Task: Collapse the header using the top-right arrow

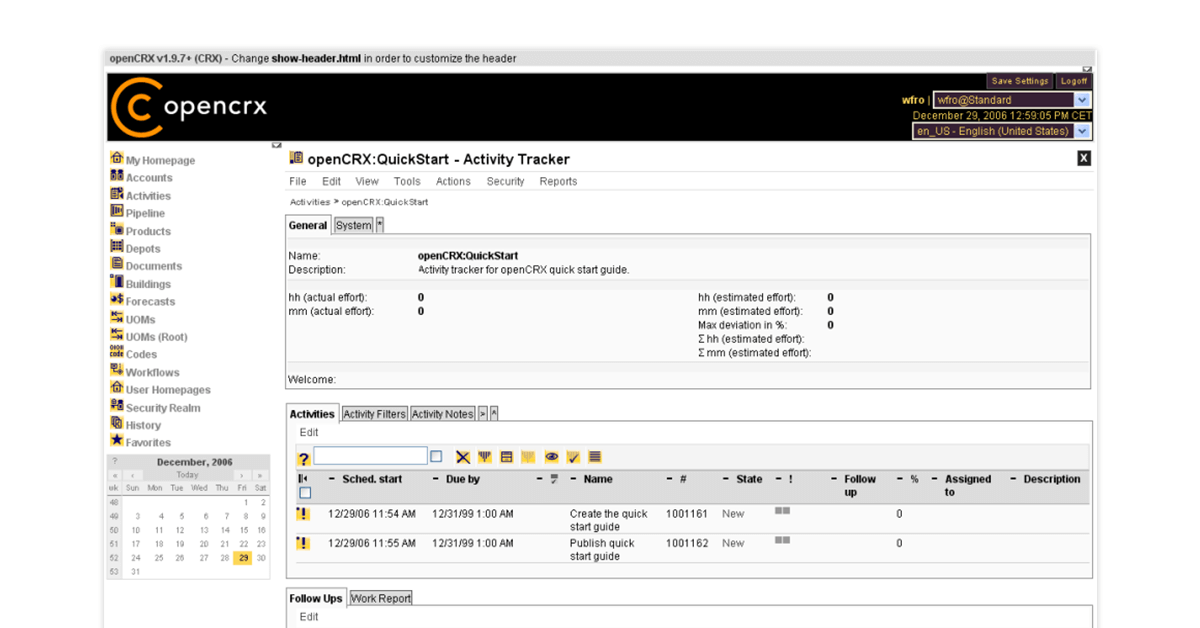Action: coord(1087,69)
